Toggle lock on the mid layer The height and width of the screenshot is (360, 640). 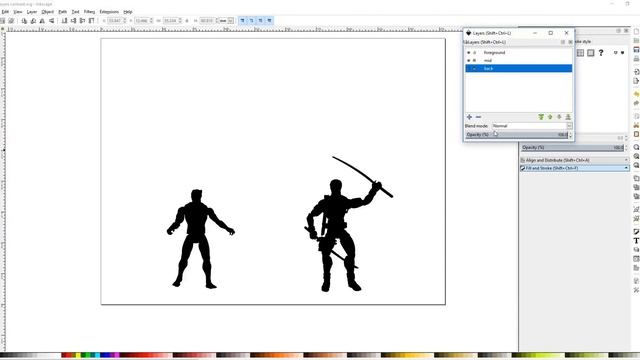pos(474,60)
